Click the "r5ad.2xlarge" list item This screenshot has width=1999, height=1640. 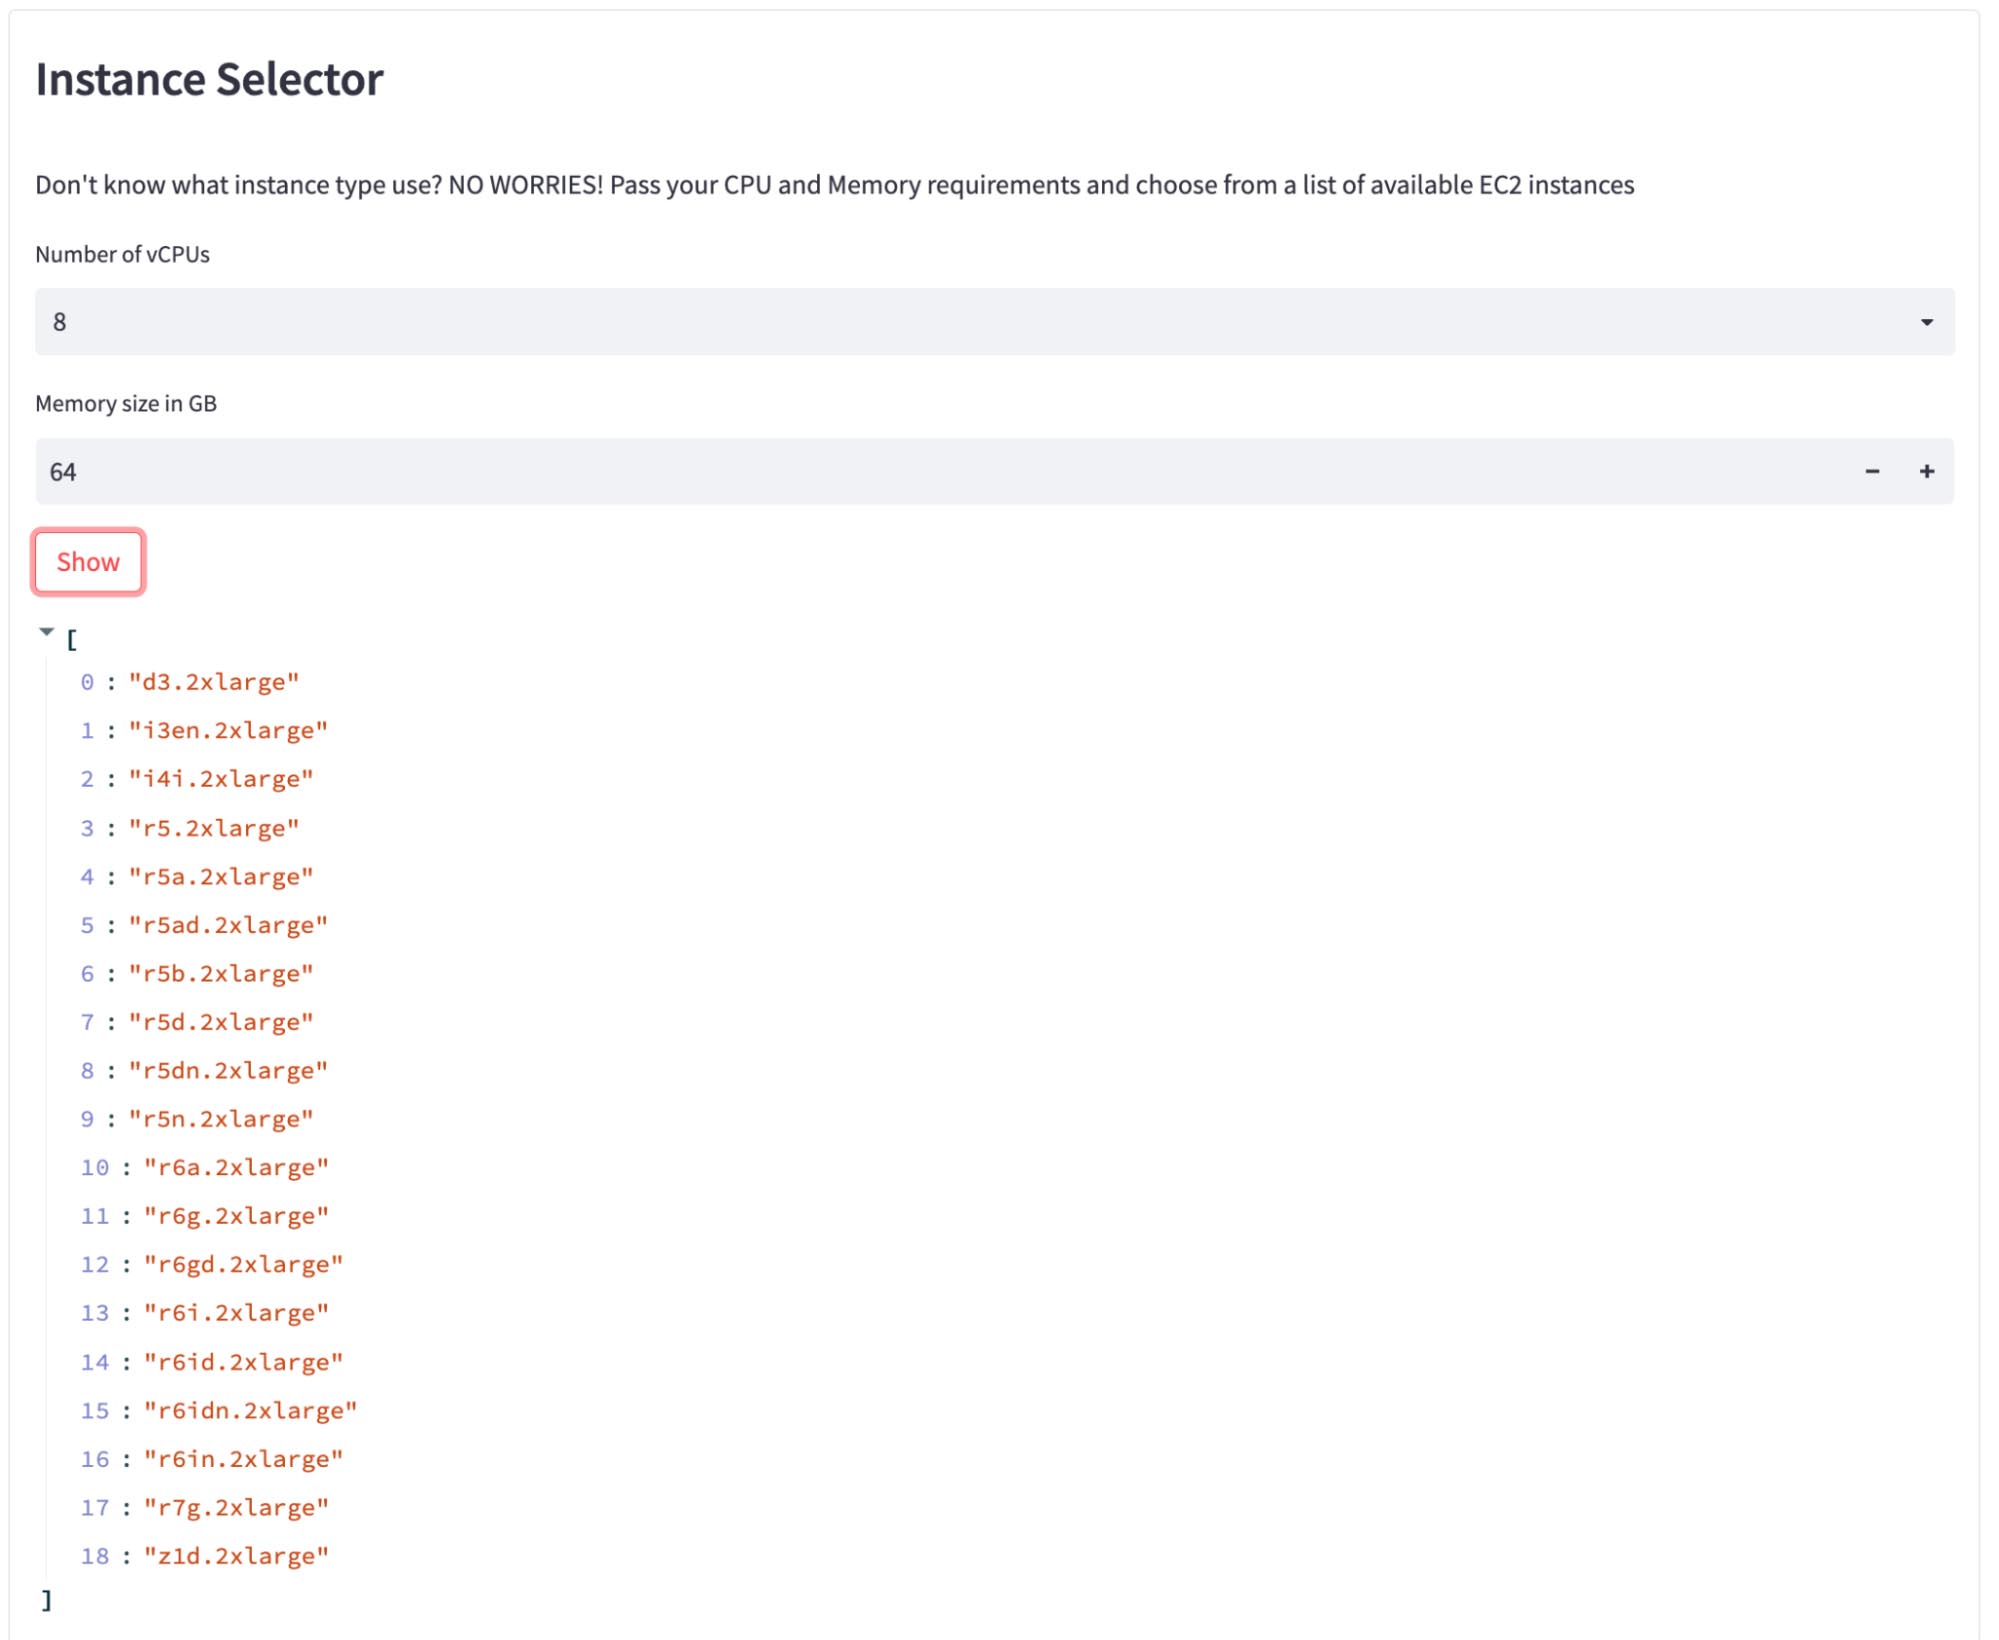point(228,925)
